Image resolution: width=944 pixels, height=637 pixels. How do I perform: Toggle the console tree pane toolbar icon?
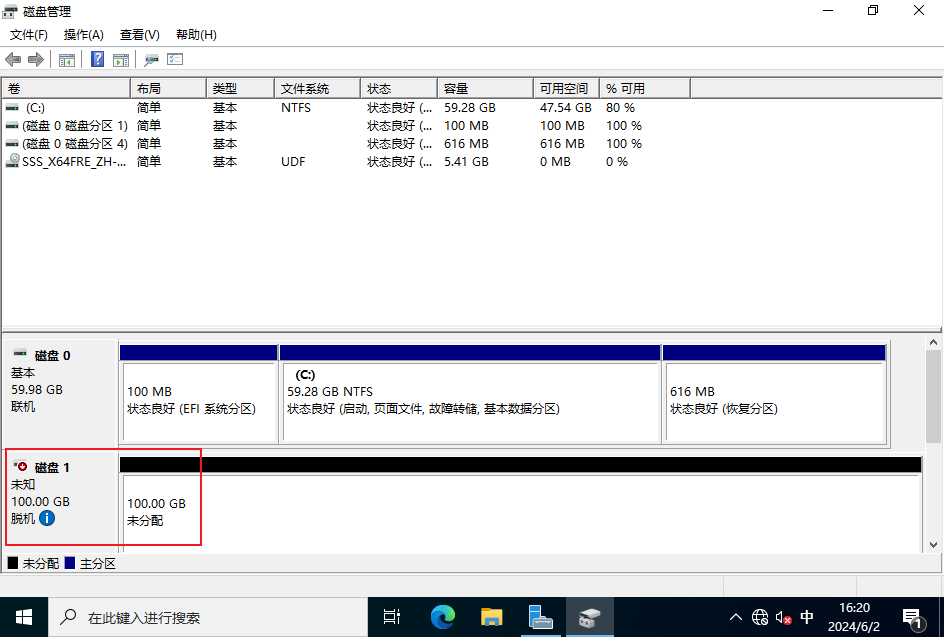coord(67,60)
